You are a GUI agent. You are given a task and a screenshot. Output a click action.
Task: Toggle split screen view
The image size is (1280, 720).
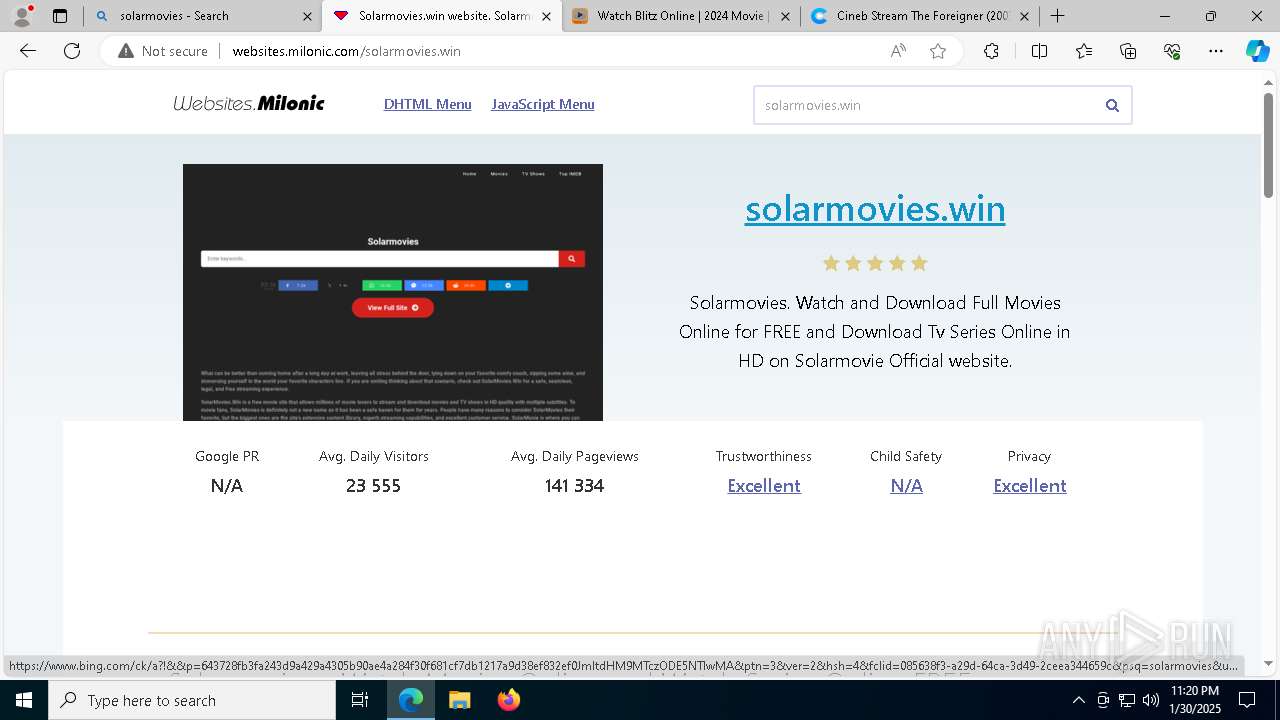(1039, 51)
